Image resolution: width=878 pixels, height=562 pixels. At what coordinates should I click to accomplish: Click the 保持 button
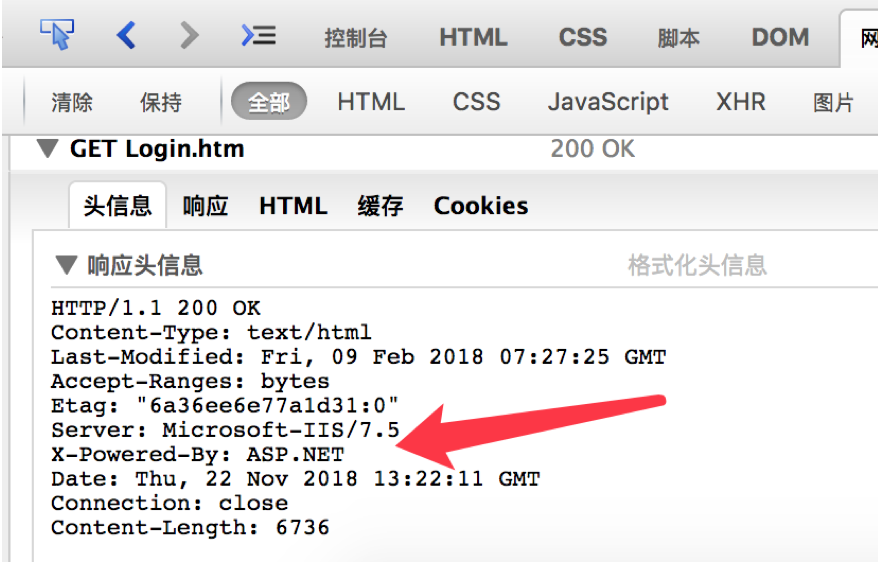point(161,102)
